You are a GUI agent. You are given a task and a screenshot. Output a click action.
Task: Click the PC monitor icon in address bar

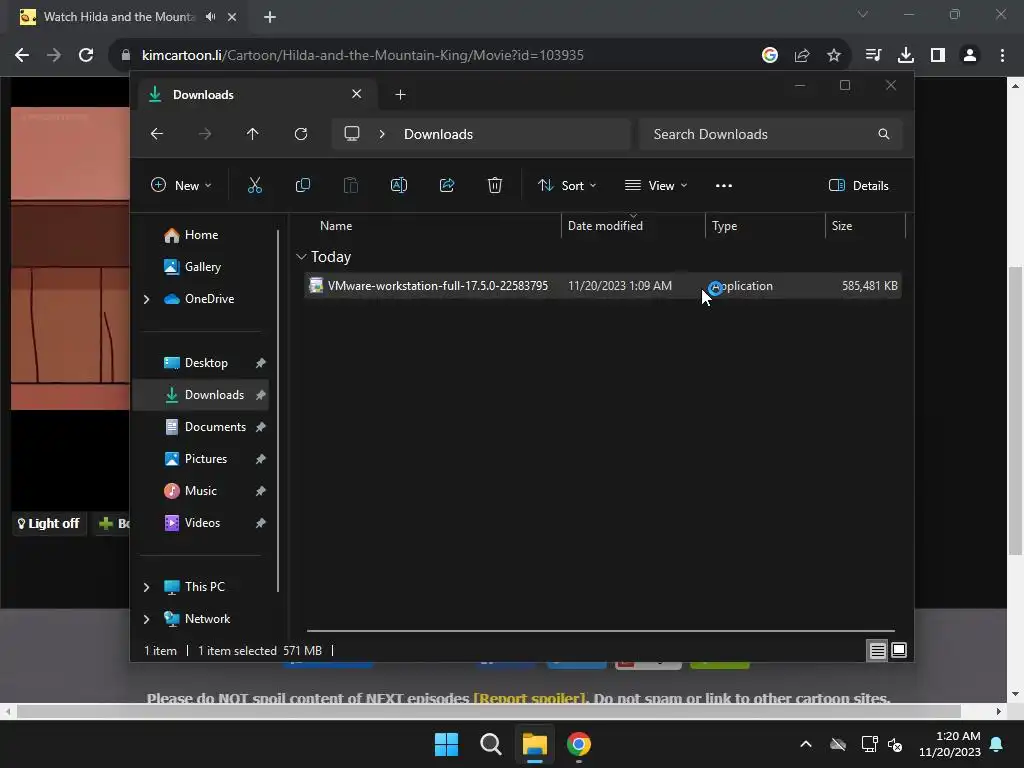tap(352, 134)
